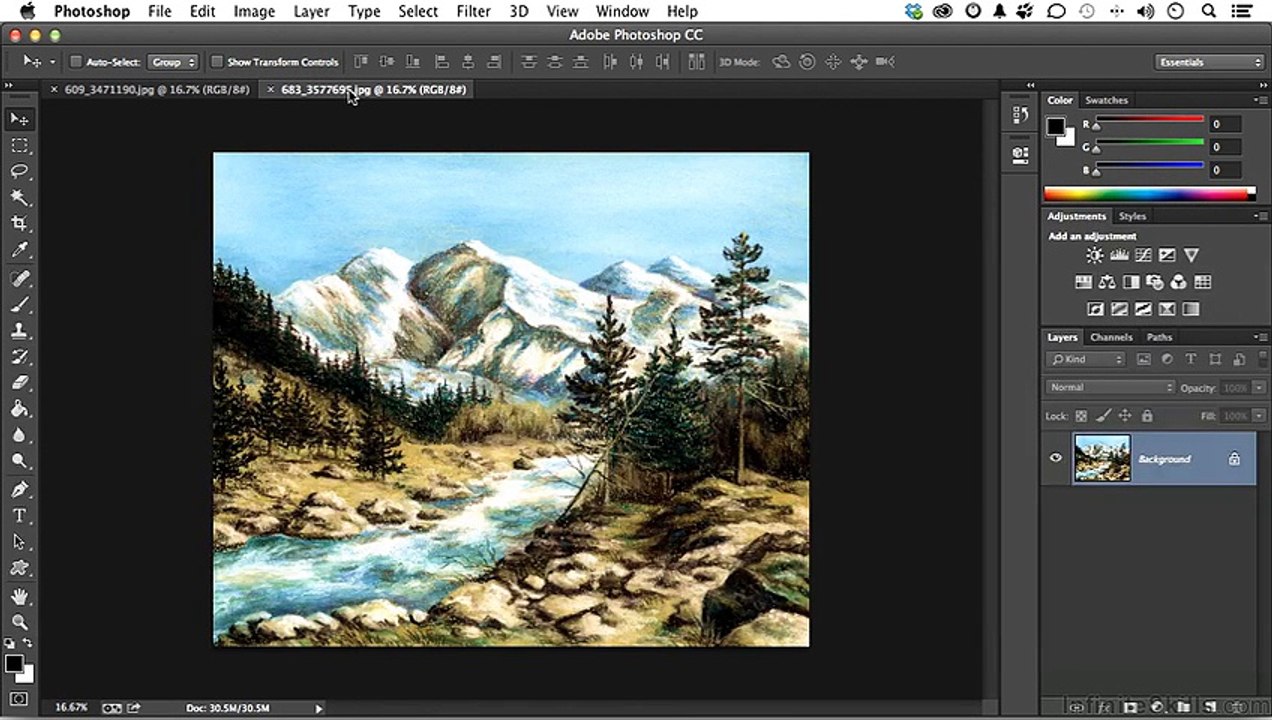Open the Move tool preset picker arrow
This screenshot has width=1272, height=720.
click(52, 62)
